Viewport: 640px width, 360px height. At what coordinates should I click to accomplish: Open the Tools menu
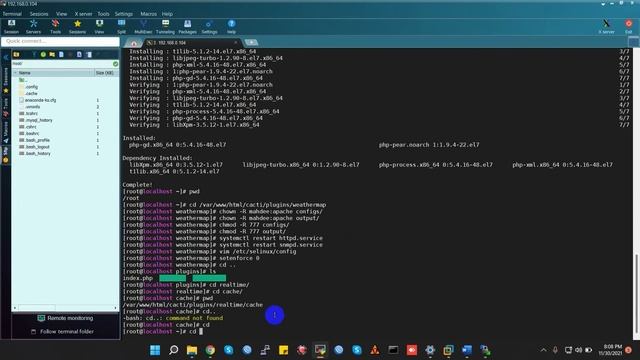(x=103, y=14)
